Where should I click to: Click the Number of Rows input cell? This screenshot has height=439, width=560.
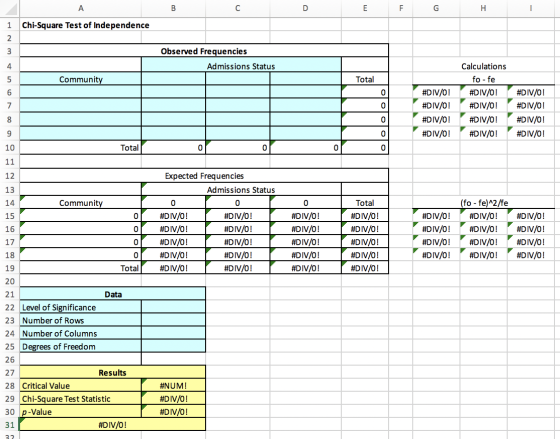[x=174, y=320]
